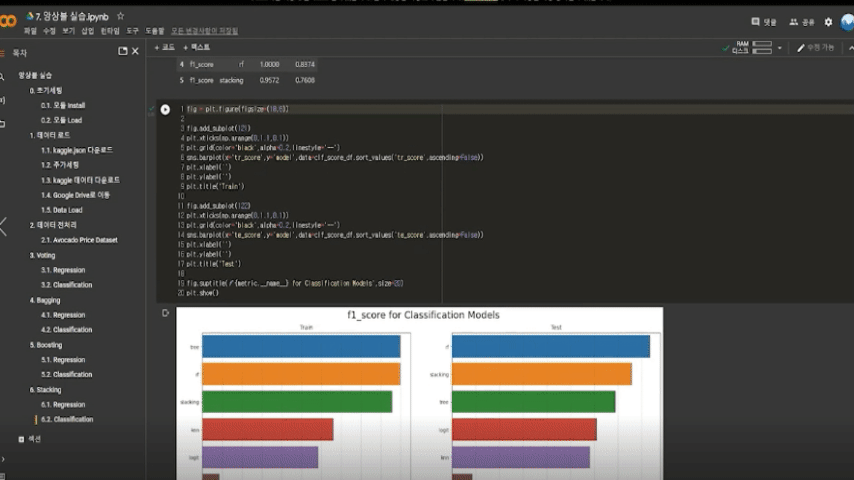Add a text cell with + 텍스트
This screenshot has width=854, height=480.
click(x=194, y=47)
